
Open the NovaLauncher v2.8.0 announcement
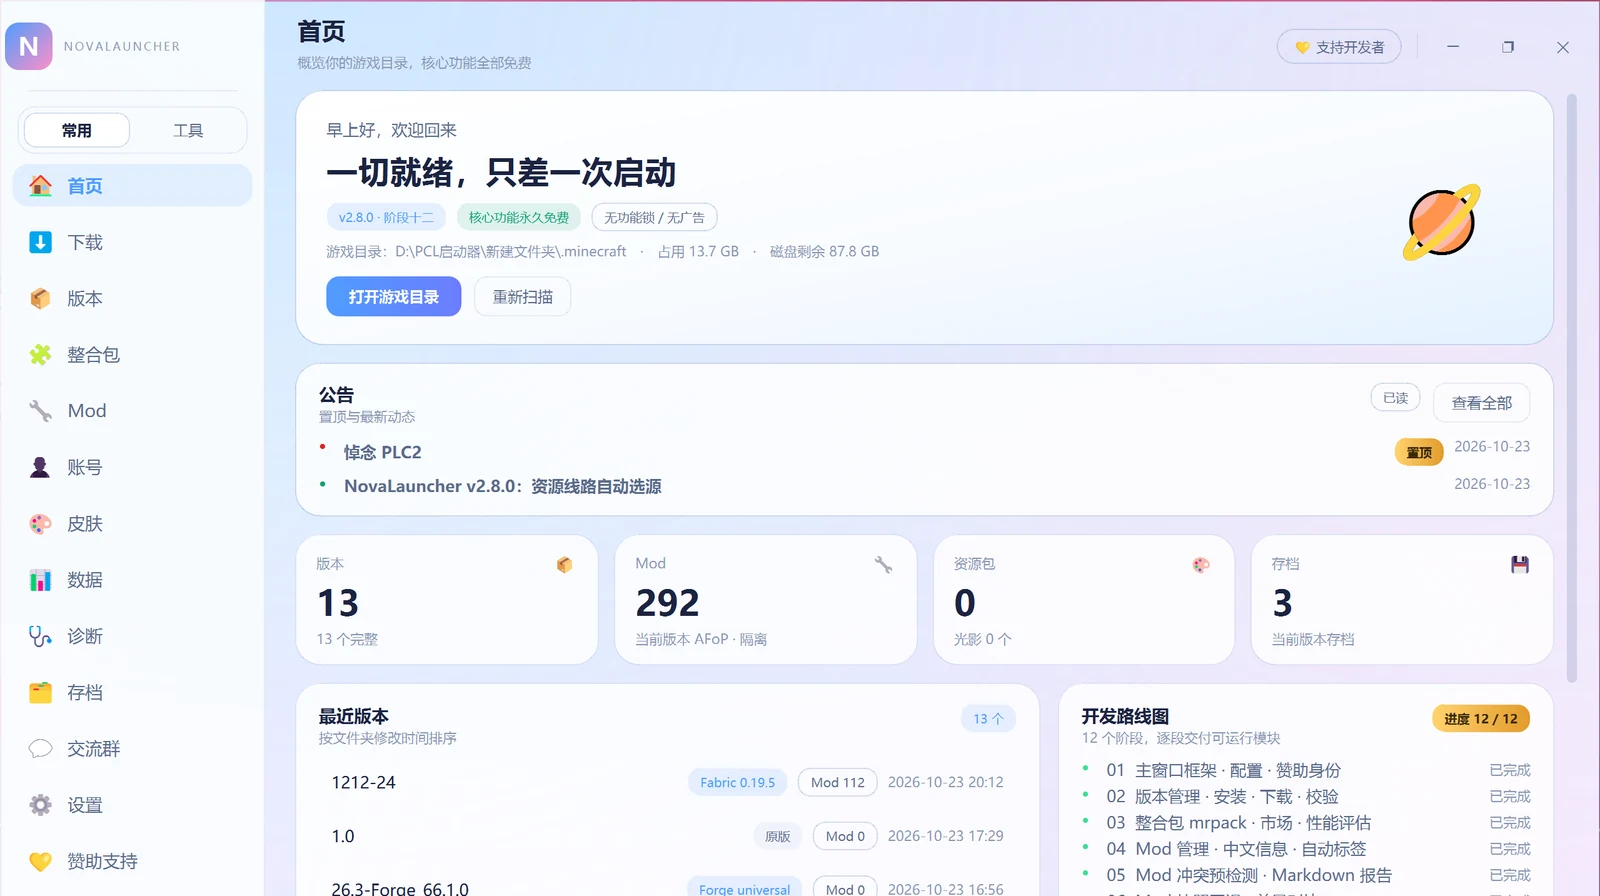(x=503, y=486)
